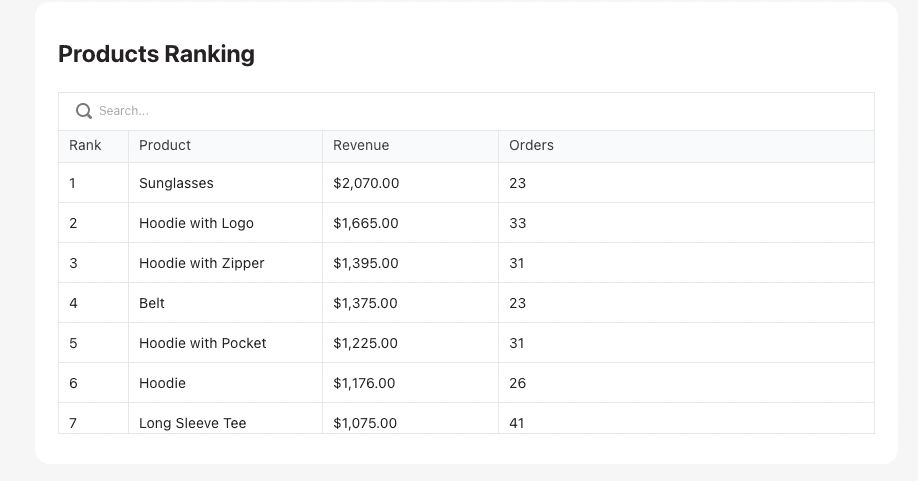Viewport: 918px width, 481px height.
Task: Click the Hoodie with Pocket entry
Action: 203,343
